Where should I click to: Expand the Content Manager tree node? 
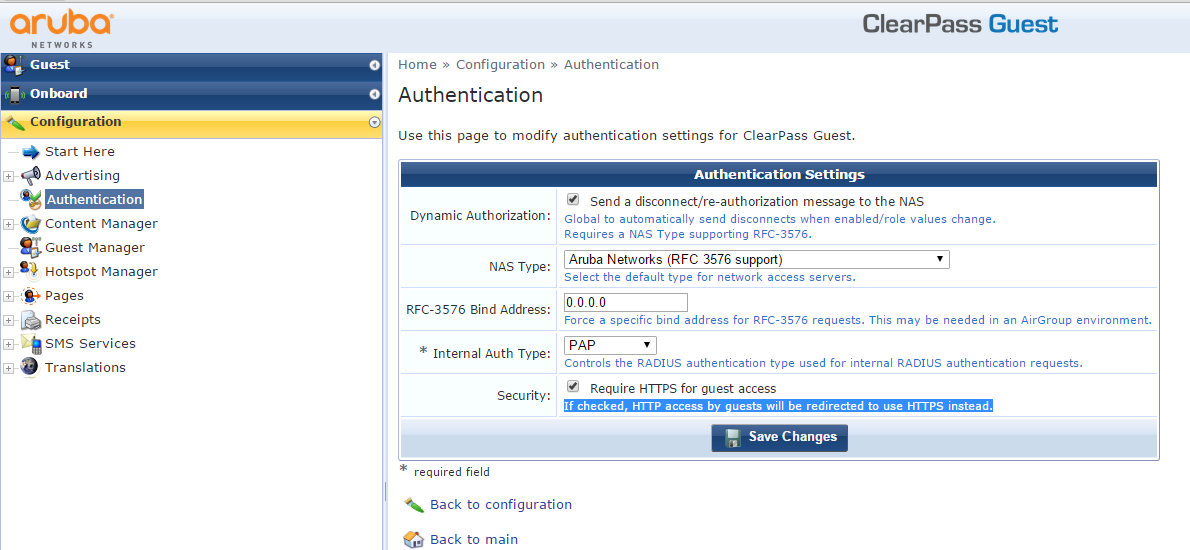tap(8, 224)
